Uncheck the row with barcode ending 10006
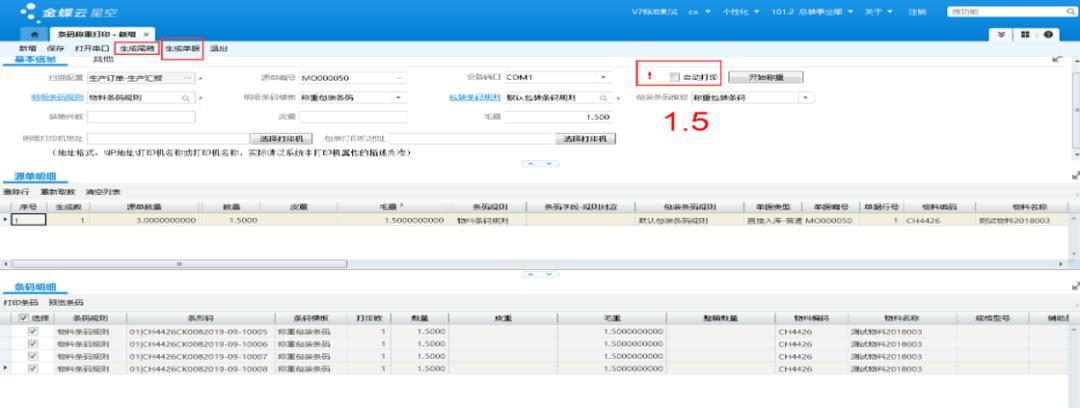 point(33,343)
